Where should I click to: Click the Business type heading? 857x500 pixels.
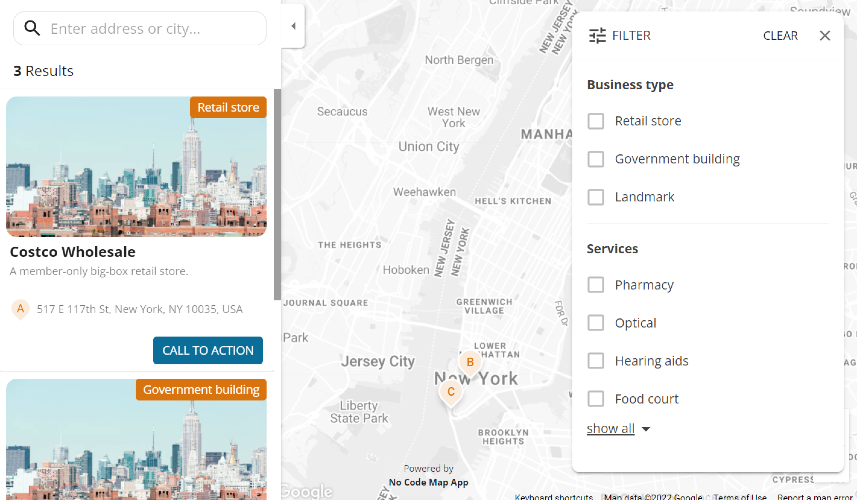click(630, 85)
